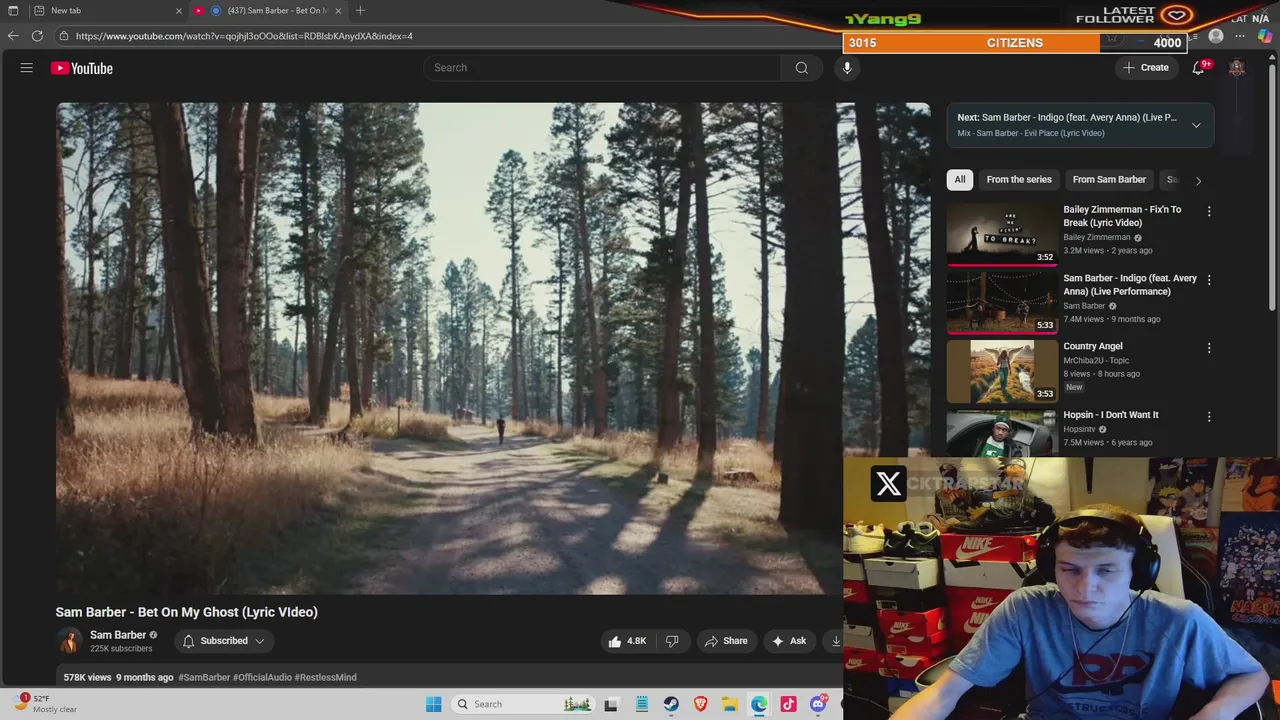
Task: Open the Indigo Live Performance thumbnail
Action: click(1002, 303)
